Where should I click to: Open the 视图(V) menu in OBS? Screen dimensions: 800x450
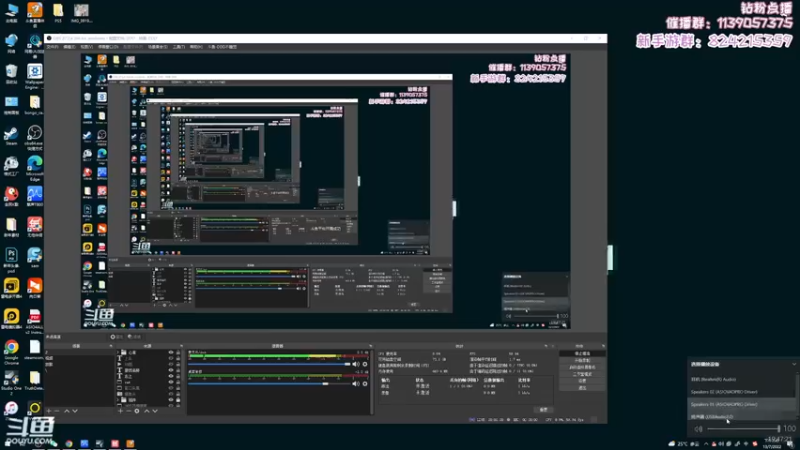[87, 47]
